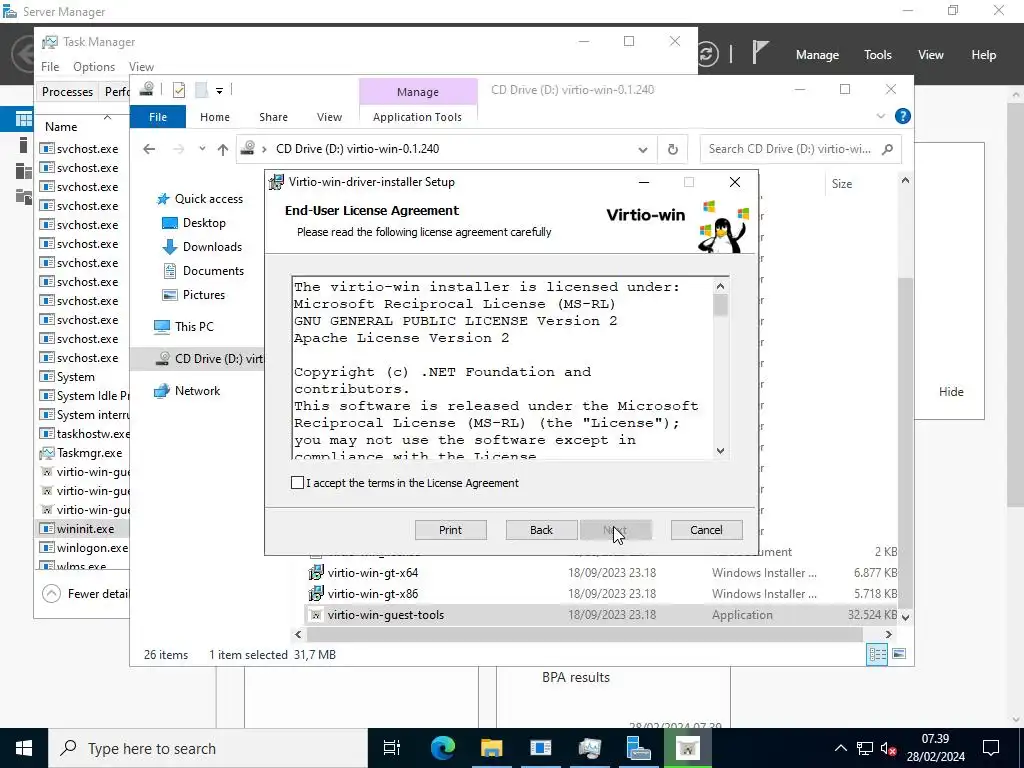Open Task Manager Options menu

tap(94, 67)
